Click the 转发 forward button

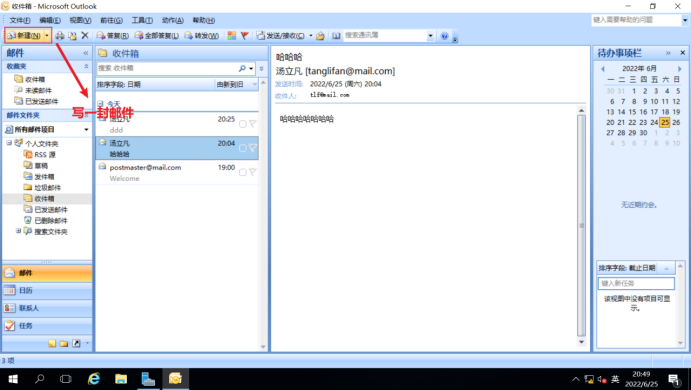(202, 36)
